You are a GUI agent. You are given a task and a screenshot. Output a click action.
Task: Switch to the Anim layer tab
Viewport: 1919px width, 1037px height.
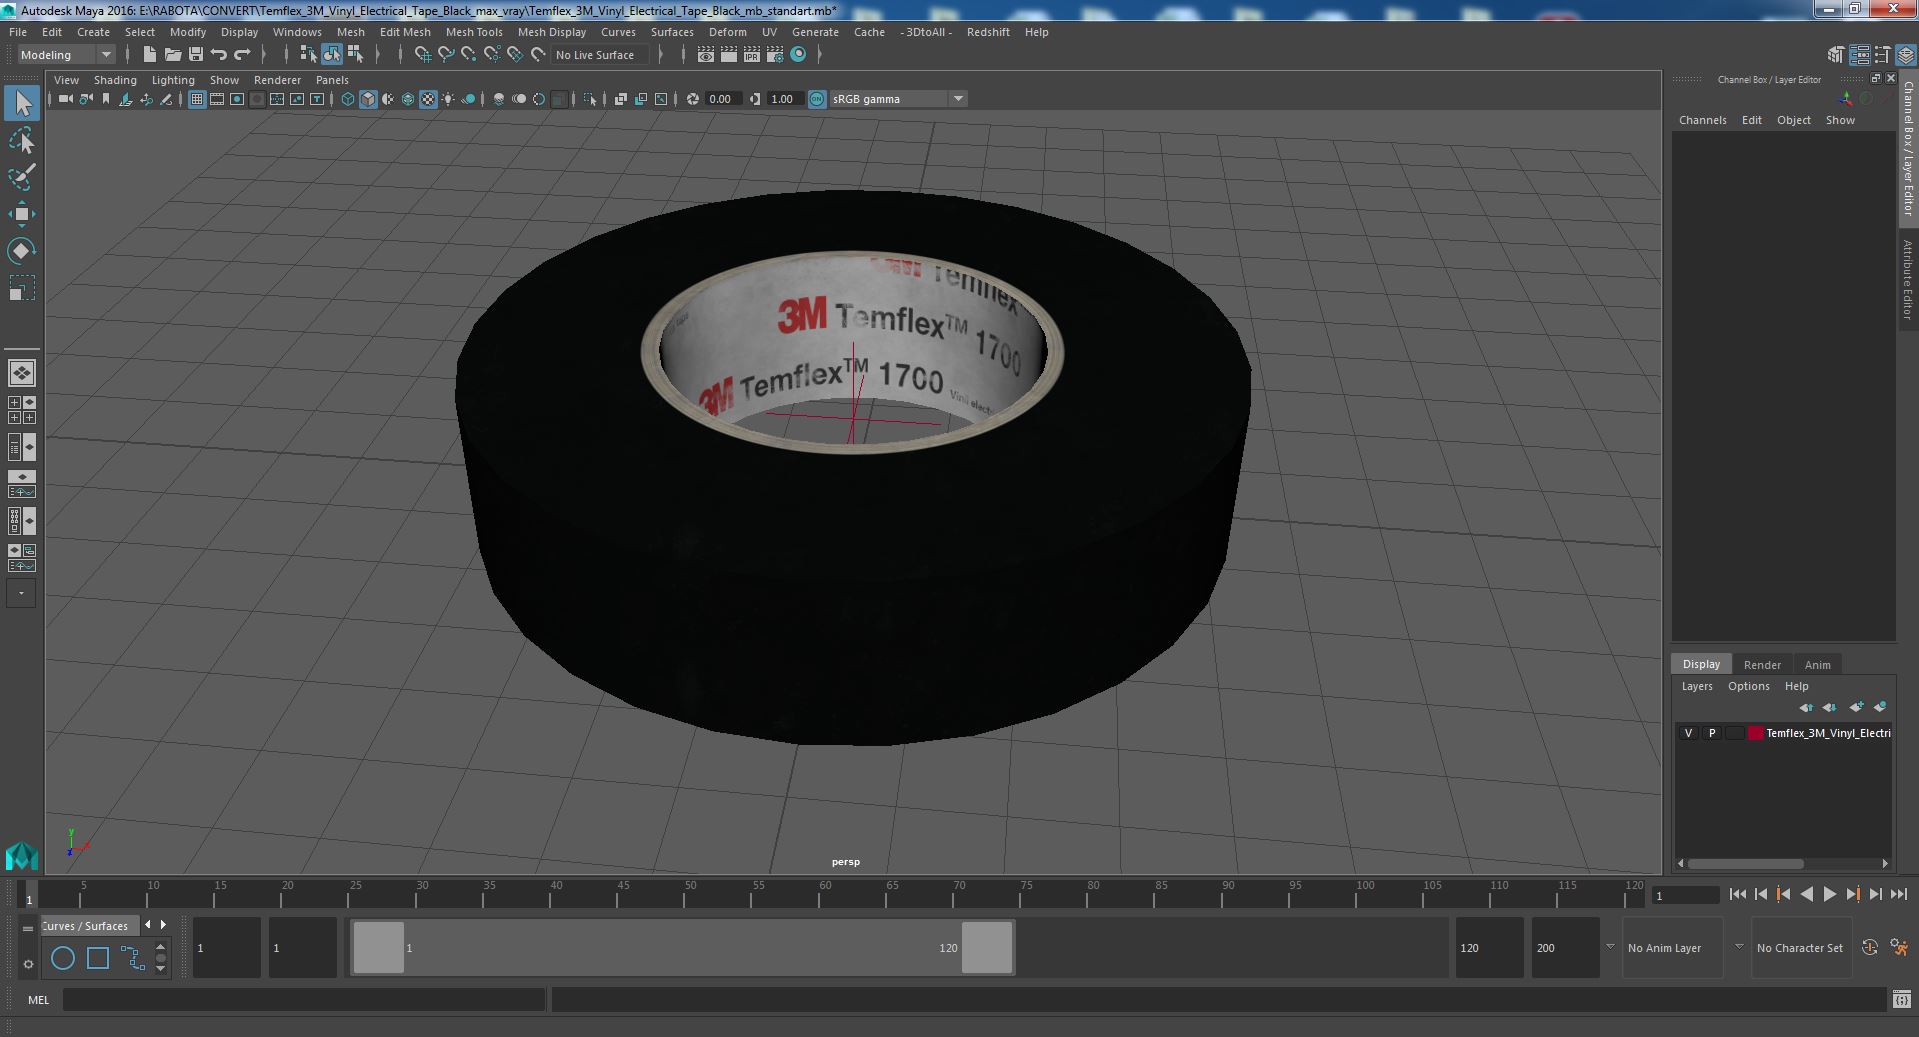[1817, 665]
